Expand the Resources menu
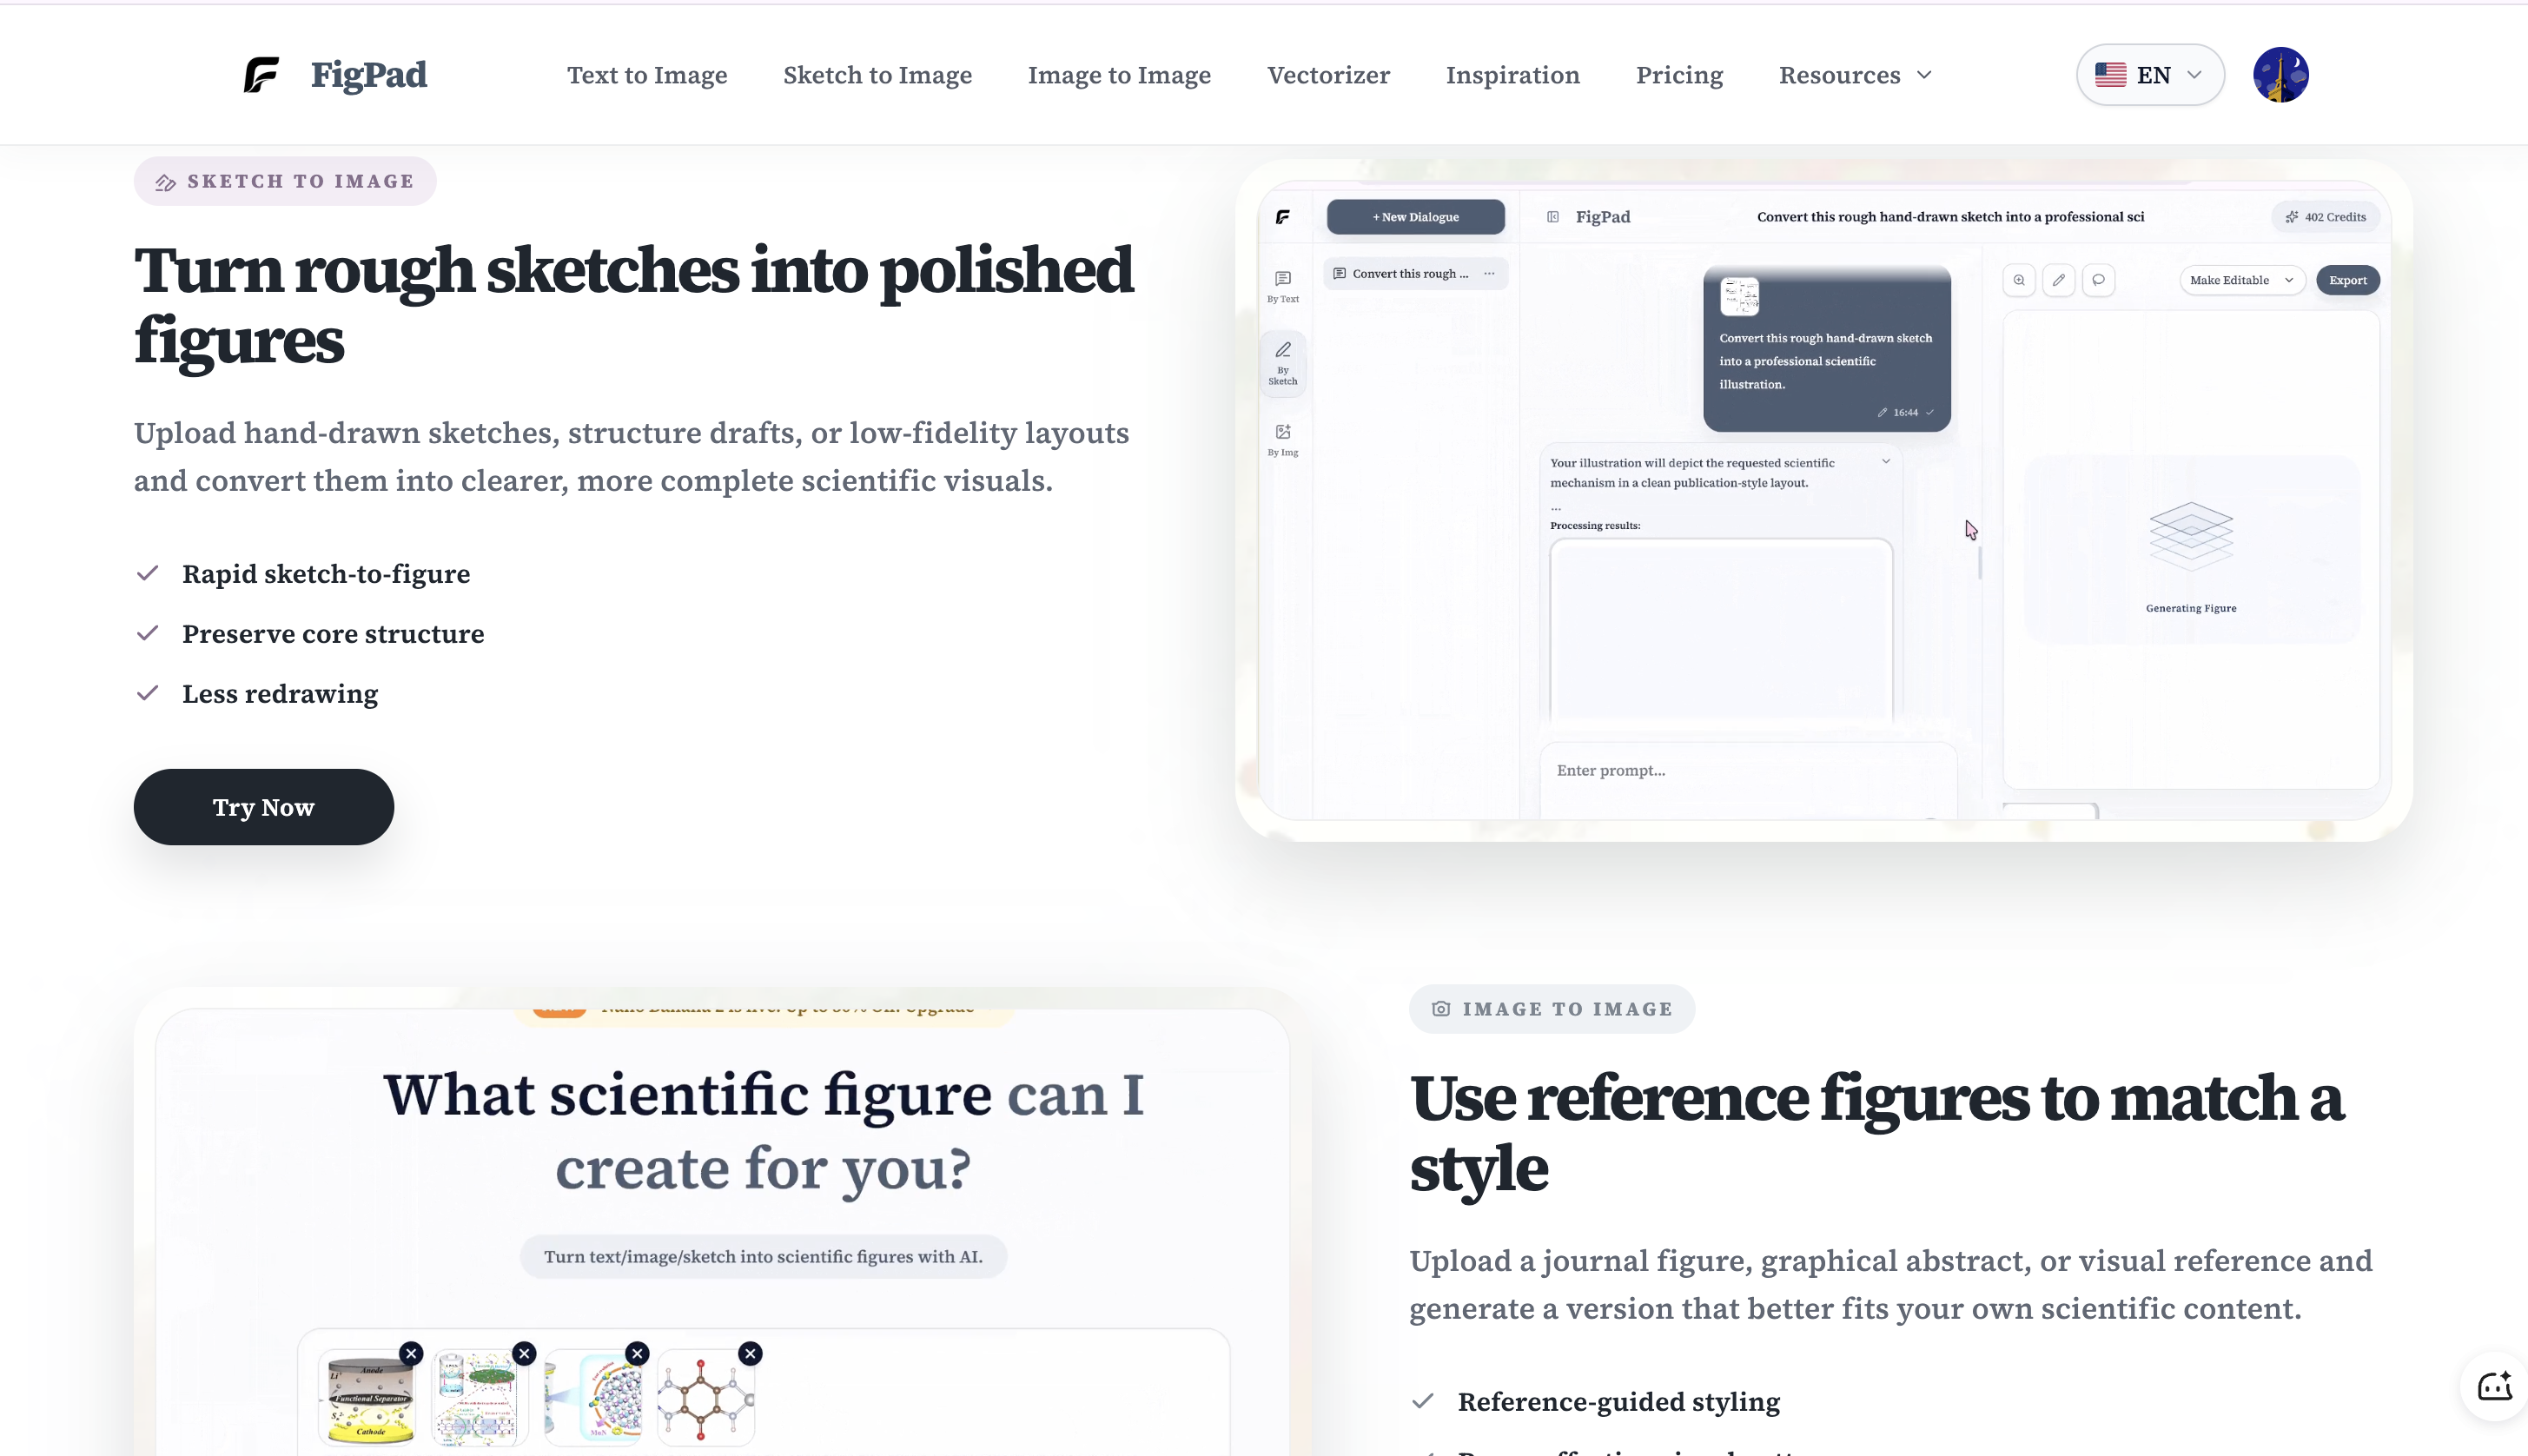Viewport: 2528px width, 1456px height. pyautogui.click(x=1855, y=75)
